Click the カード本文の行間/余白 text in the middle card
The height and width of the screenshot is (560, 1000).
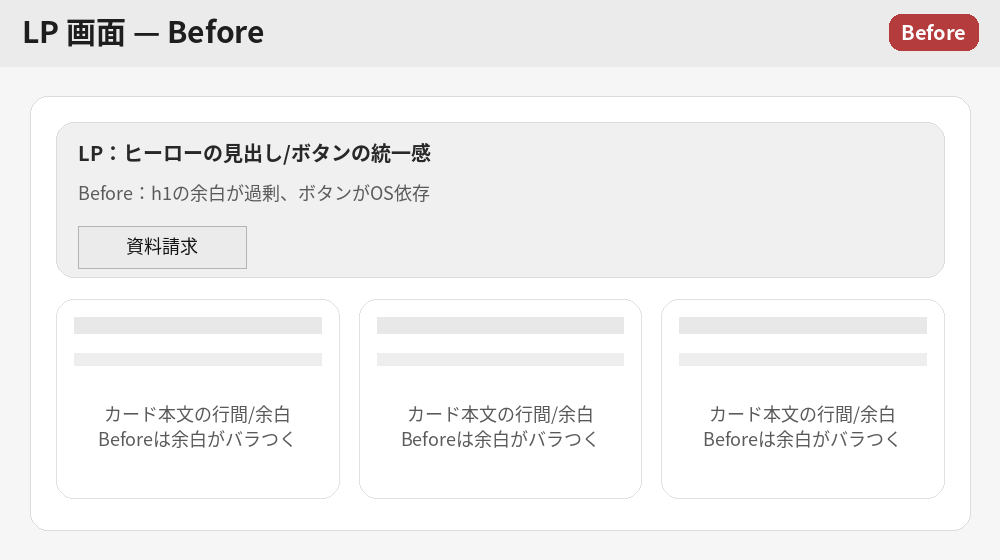(x=500, y=414)
